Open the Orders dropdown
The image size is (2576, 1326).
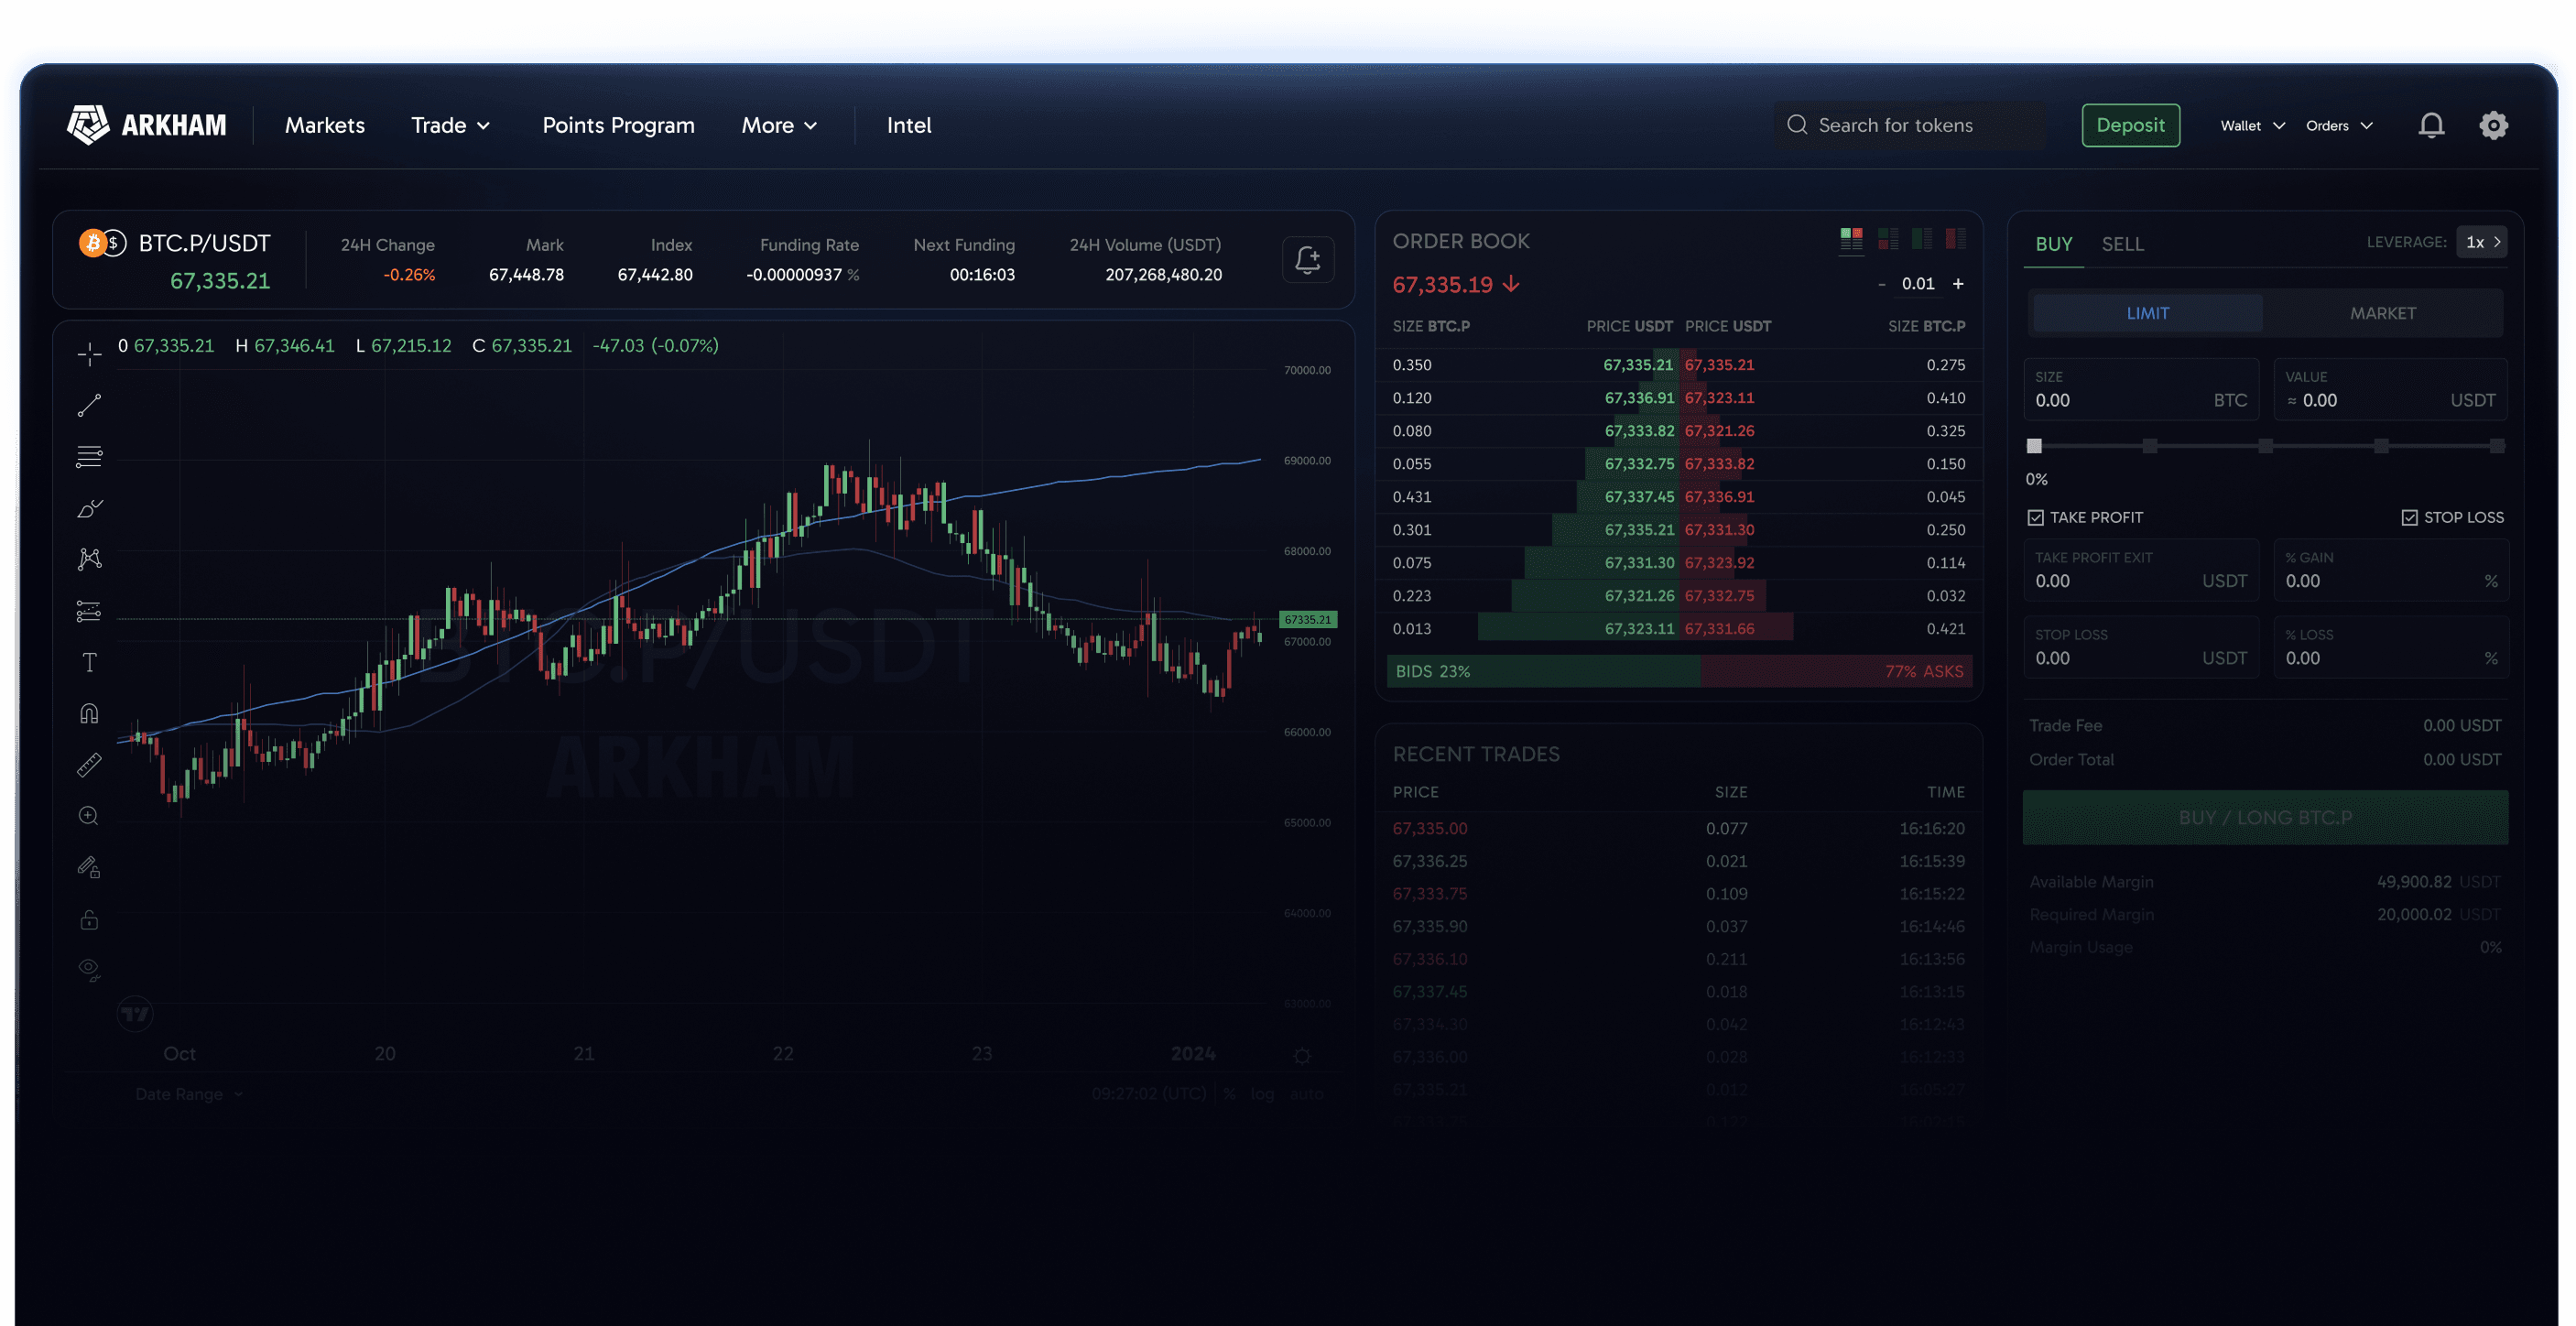click(x=2339, y=126)
